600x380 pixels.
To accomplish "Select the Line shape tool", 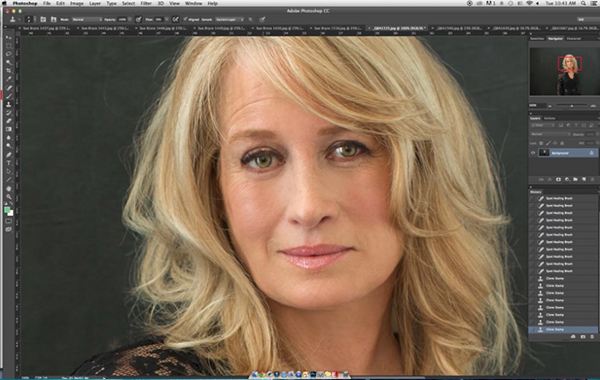I will coord(8,180).
